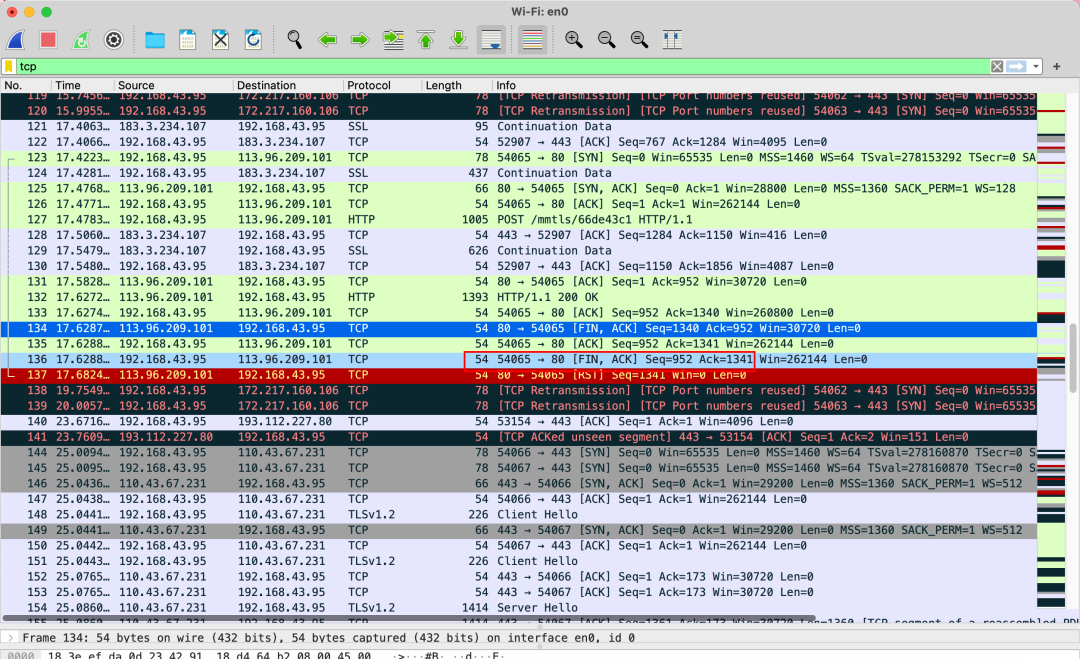Sort by the No. column
Screen dimensions: 1080x659
25,85
